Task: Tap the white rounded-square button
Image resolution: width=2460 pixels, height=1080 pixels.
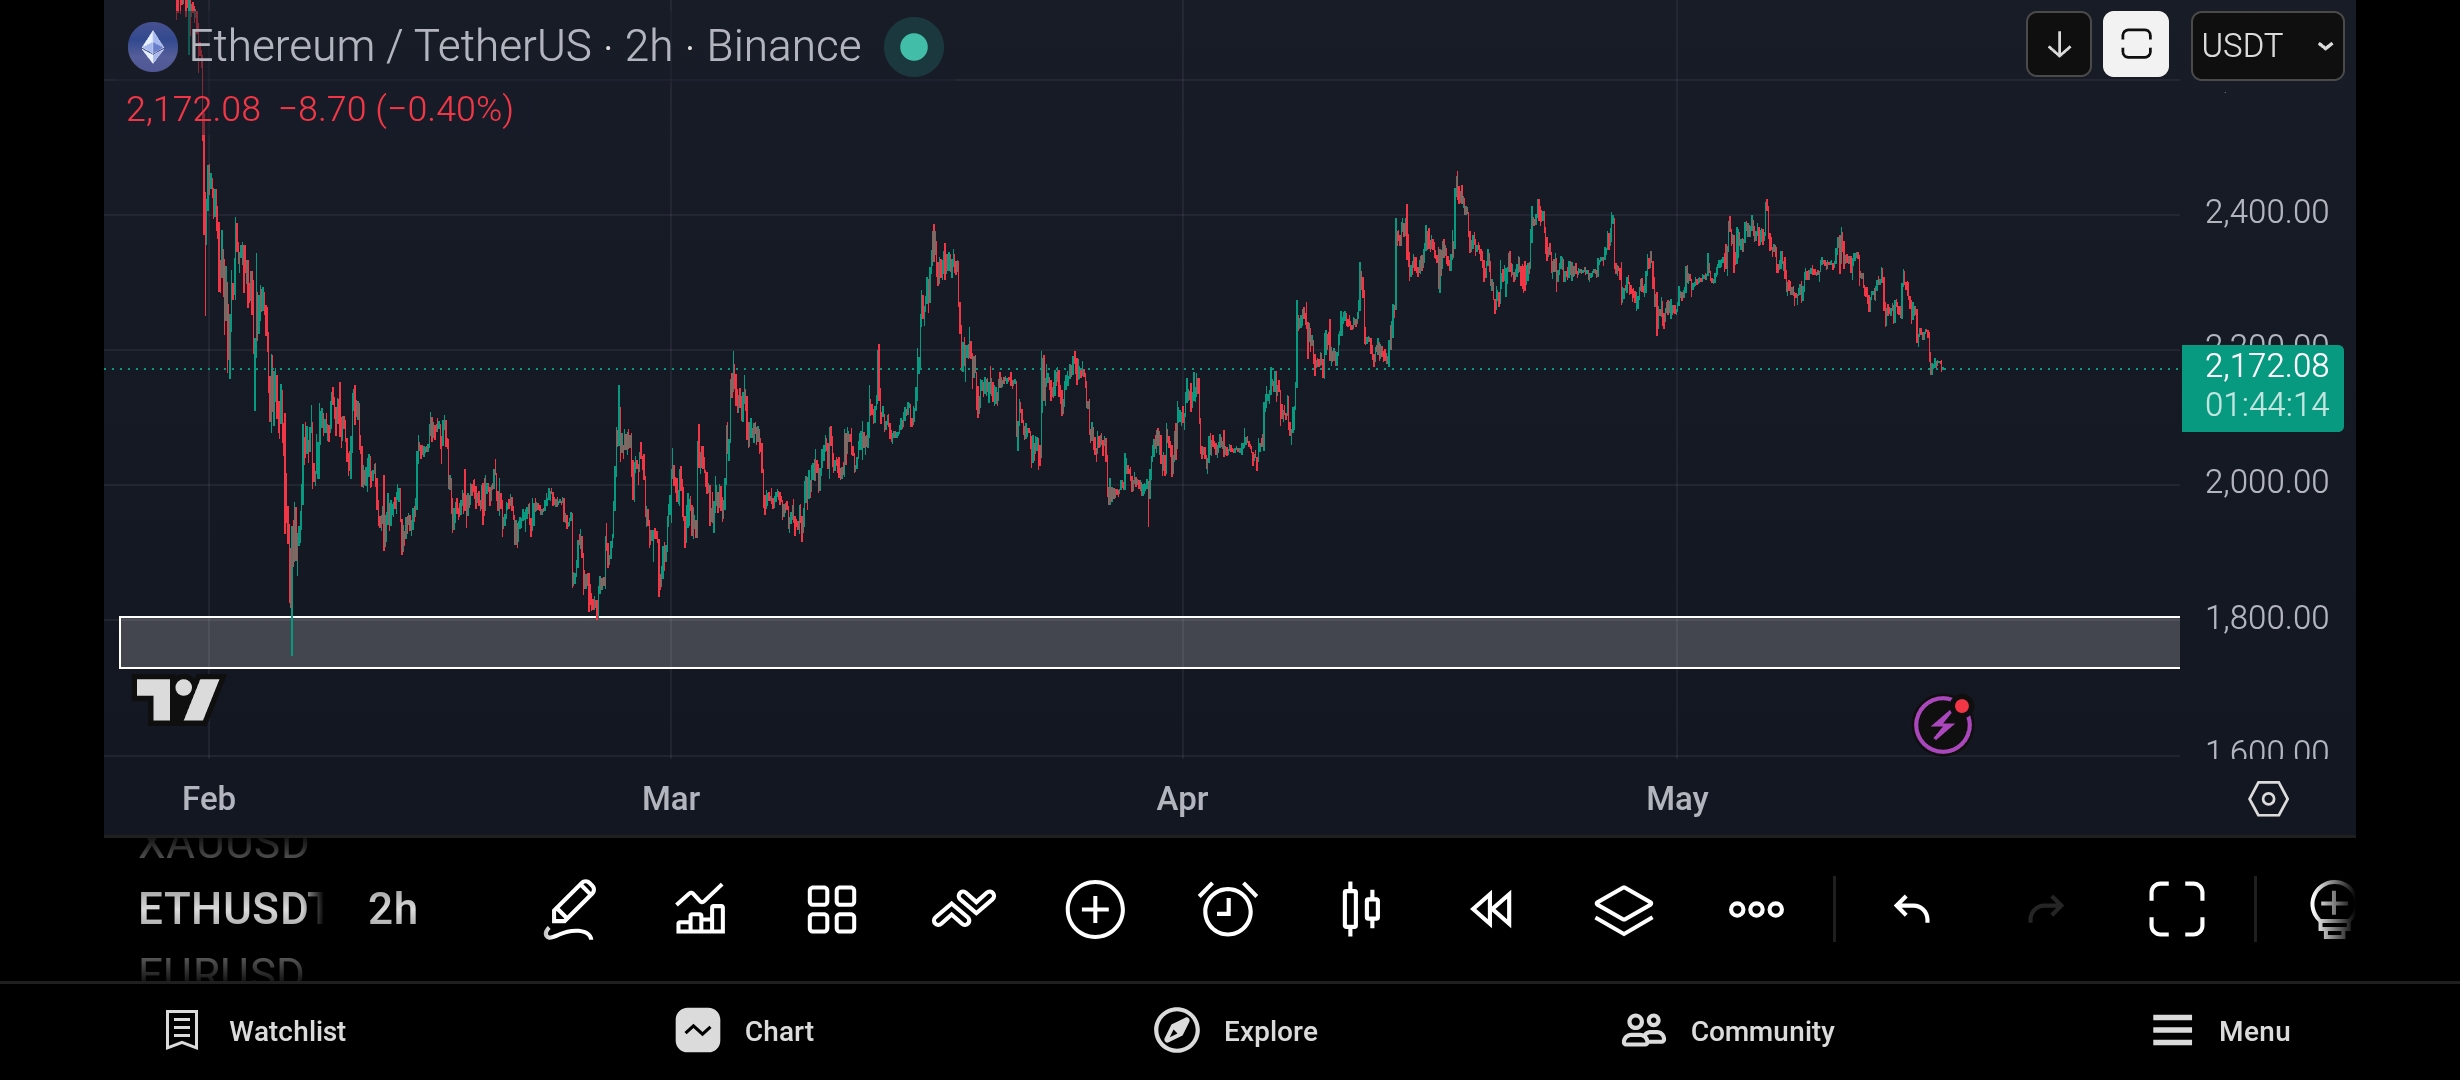Action: (2136, 45)
